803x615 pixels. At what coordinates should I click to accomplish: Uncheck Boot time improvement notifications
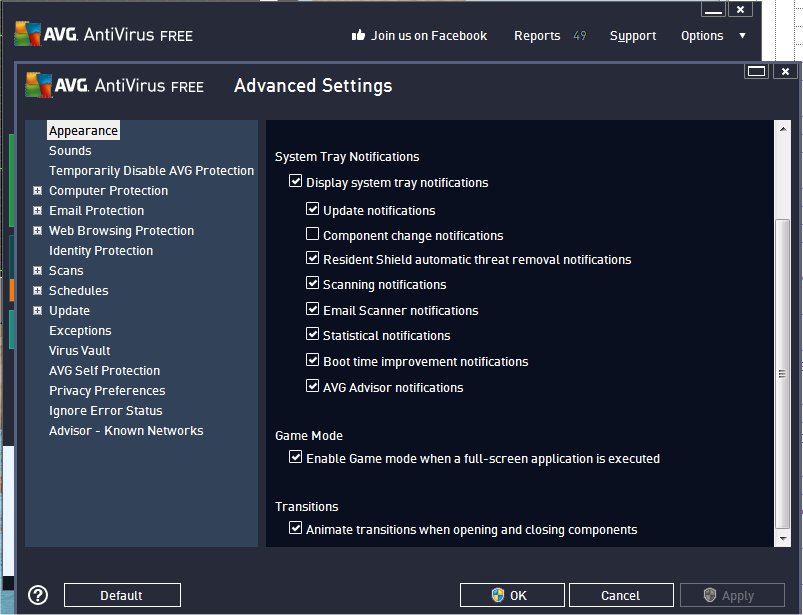[312, 360]
